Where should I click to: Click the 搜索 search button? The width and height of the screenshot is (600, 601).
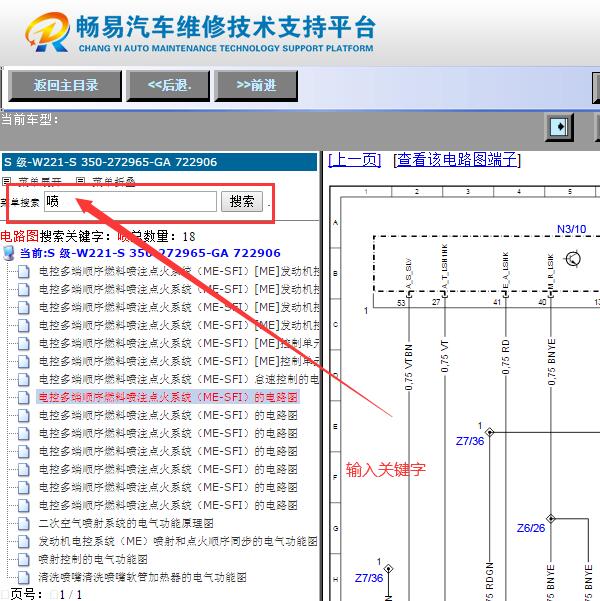242,201
